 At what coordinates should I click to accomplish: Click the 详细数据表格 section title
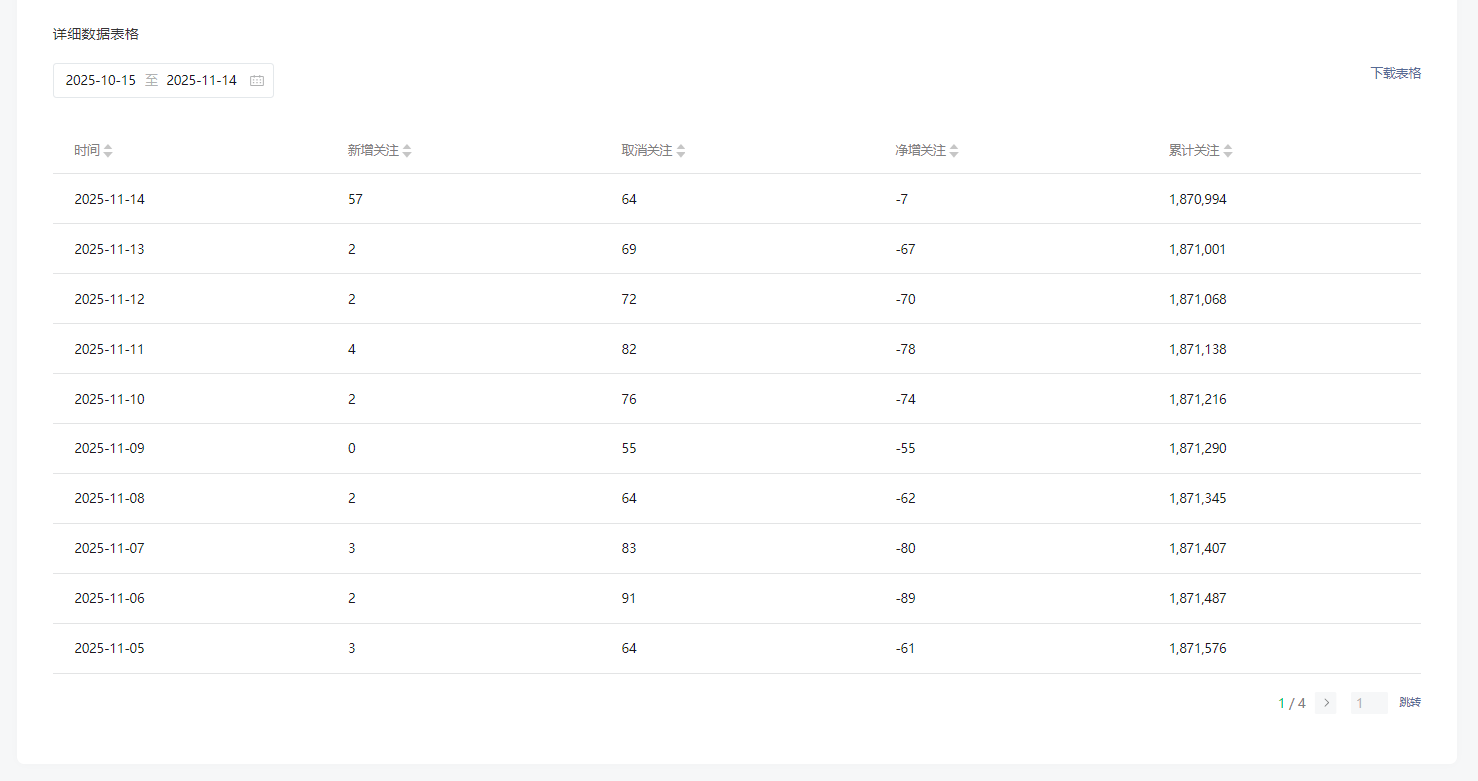(x=96, y=34)
